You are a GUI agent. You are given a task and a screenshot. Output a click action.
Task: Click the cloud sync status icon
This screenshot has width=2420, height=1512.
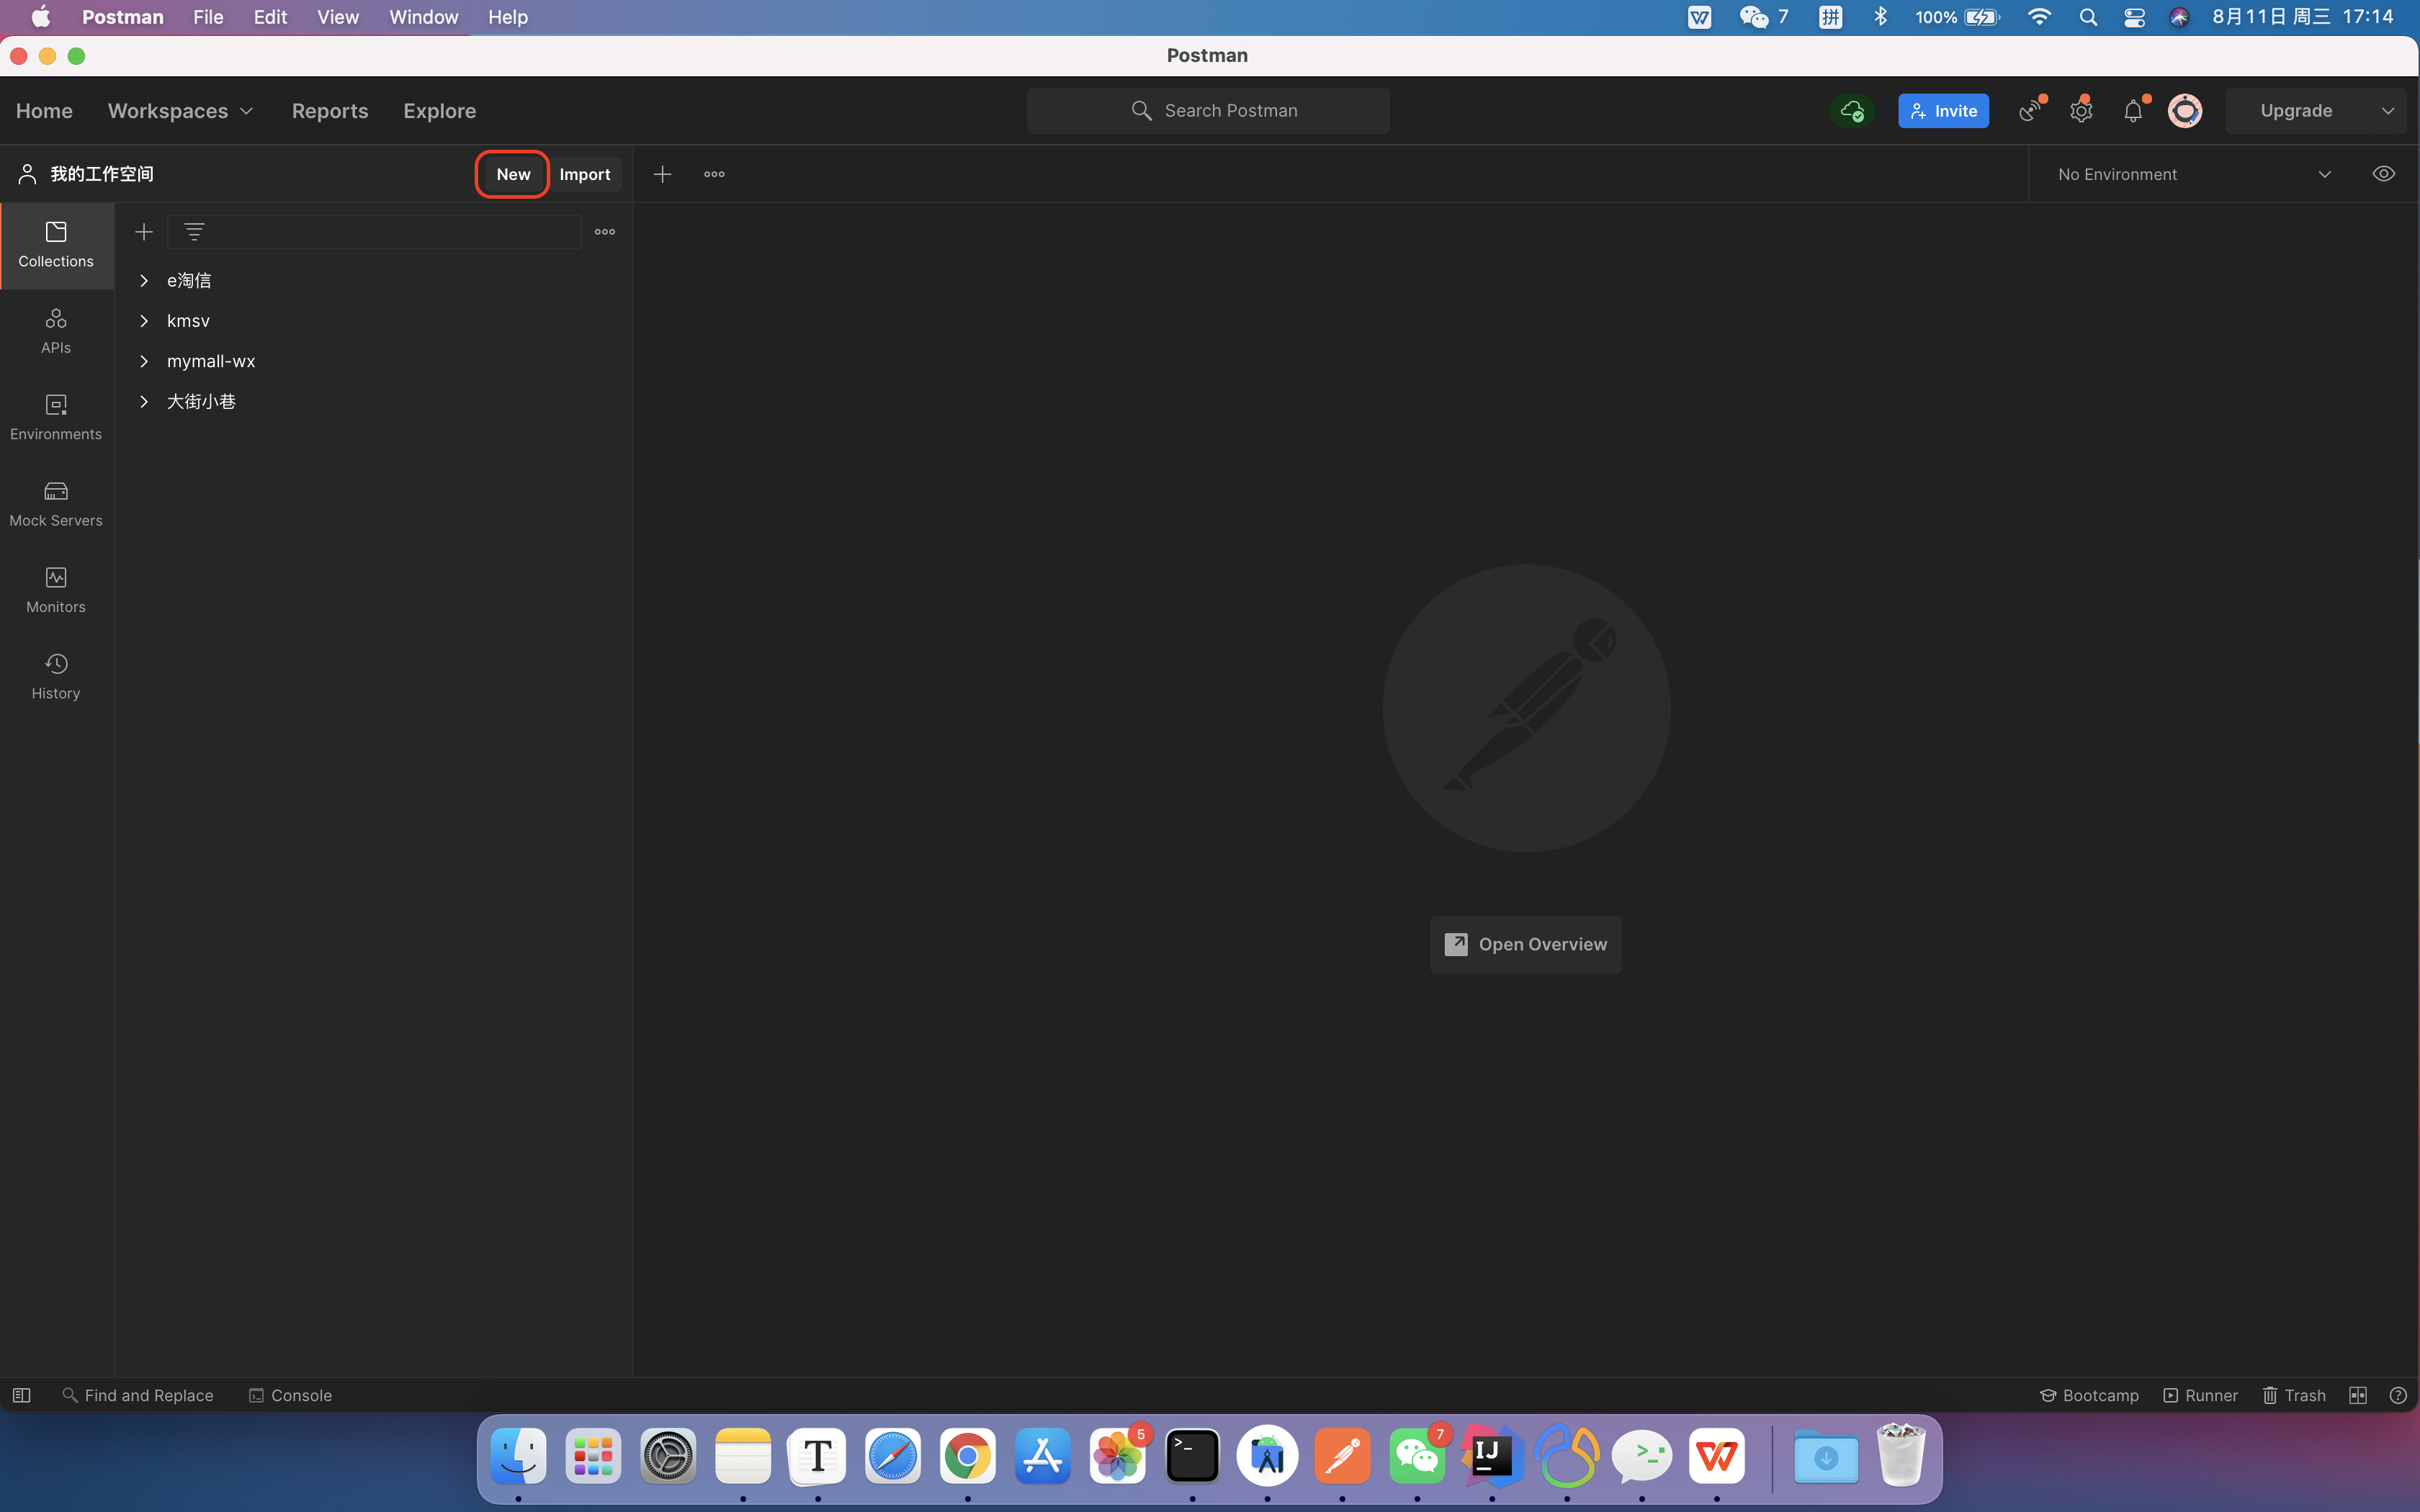tap(1852, 111)
